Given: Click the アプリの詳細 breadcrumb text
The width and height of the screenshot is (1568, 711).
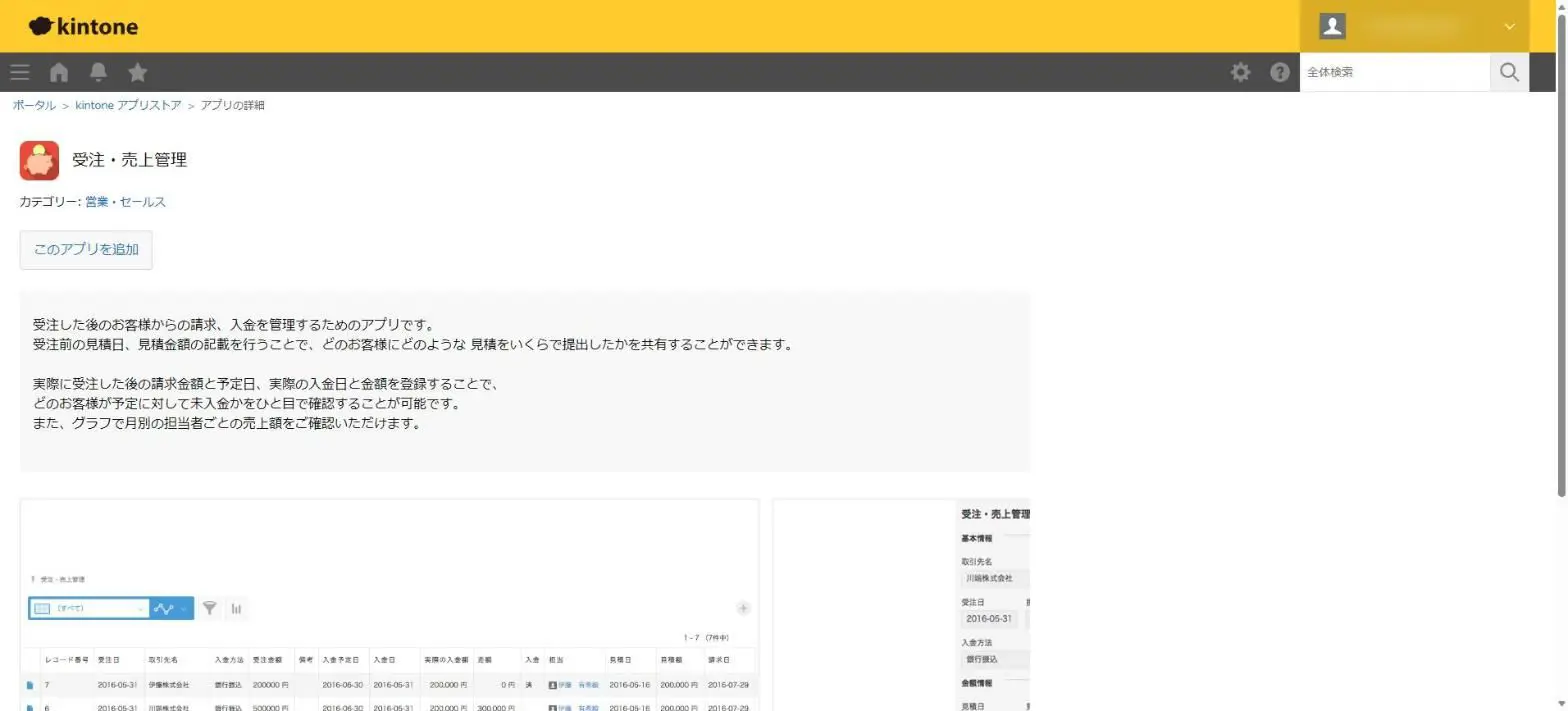Looking at the screenshot, I should (233, 105).
